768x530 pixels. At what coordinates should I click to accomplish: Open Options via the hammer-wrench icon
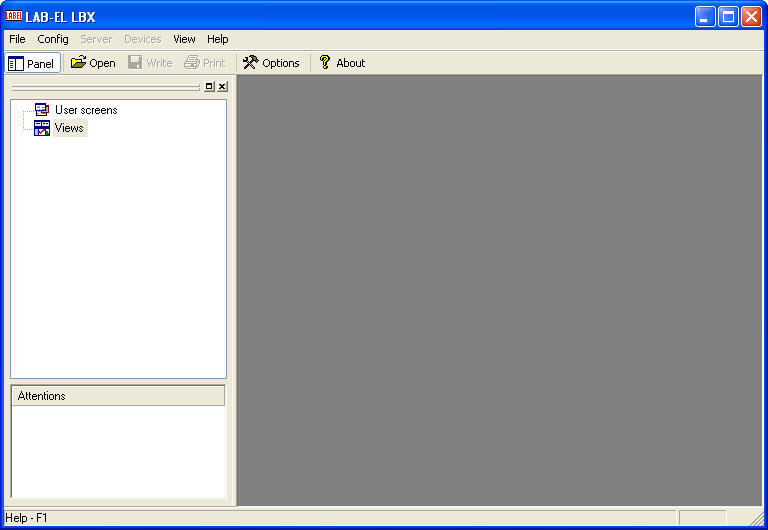[250, 62]
